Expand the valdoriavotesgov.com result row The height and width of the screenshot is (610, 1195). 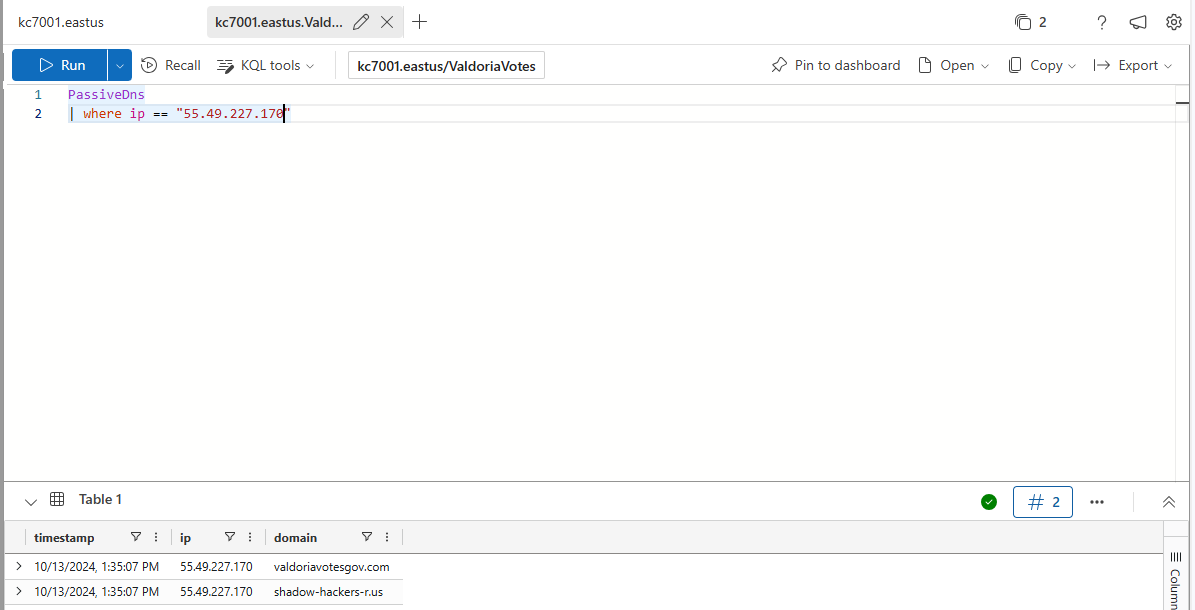pyautogui.click(x=18, y=566)
